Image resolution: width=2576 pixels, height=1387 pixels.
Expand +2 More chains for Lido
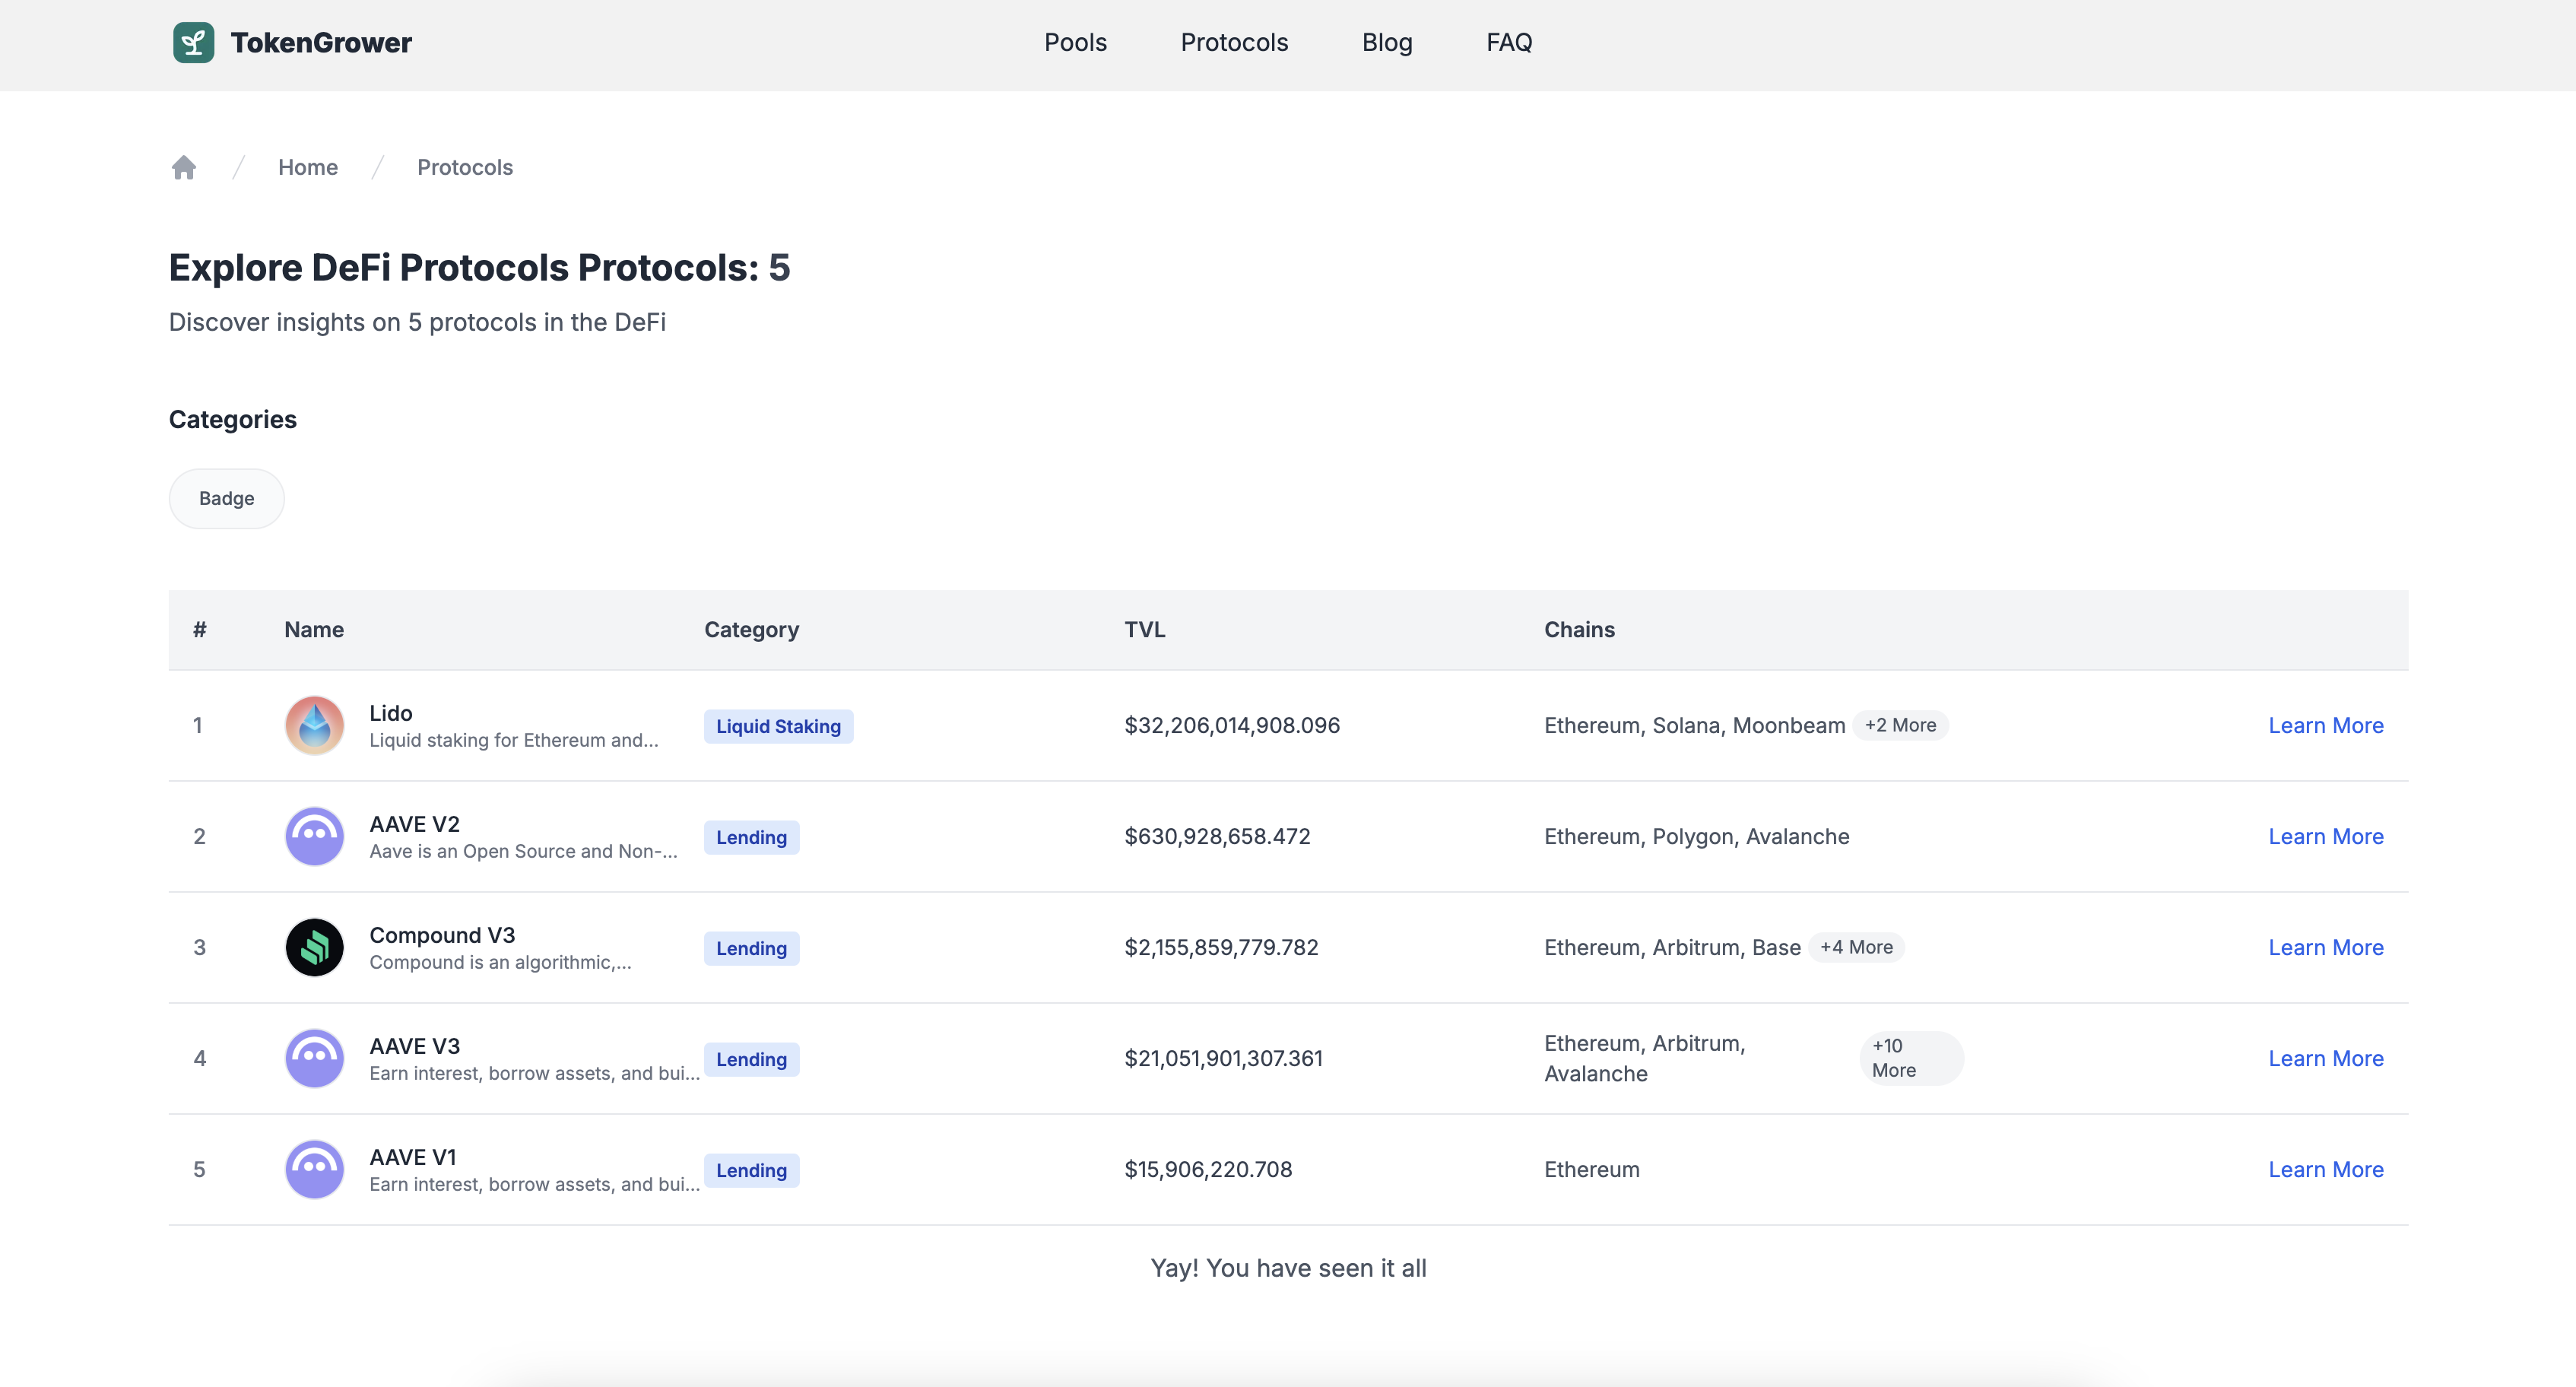click(1900, 725)
